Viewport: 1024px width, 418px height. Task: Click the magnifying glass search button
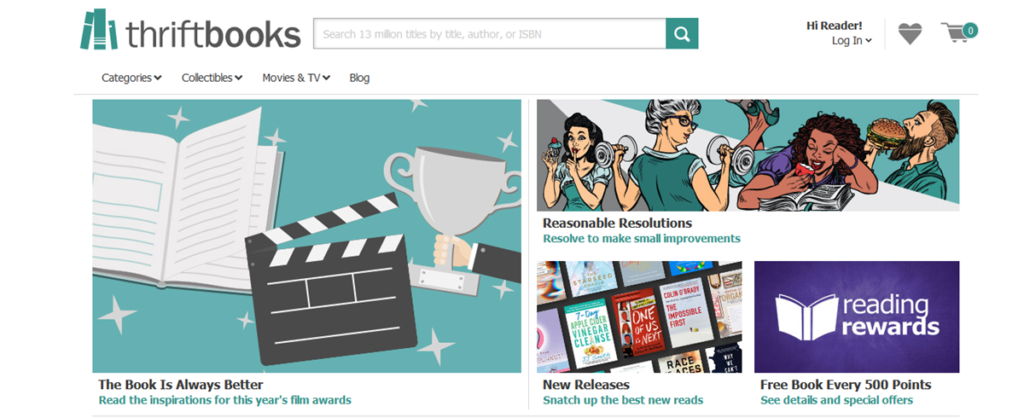tap(682, 34)
